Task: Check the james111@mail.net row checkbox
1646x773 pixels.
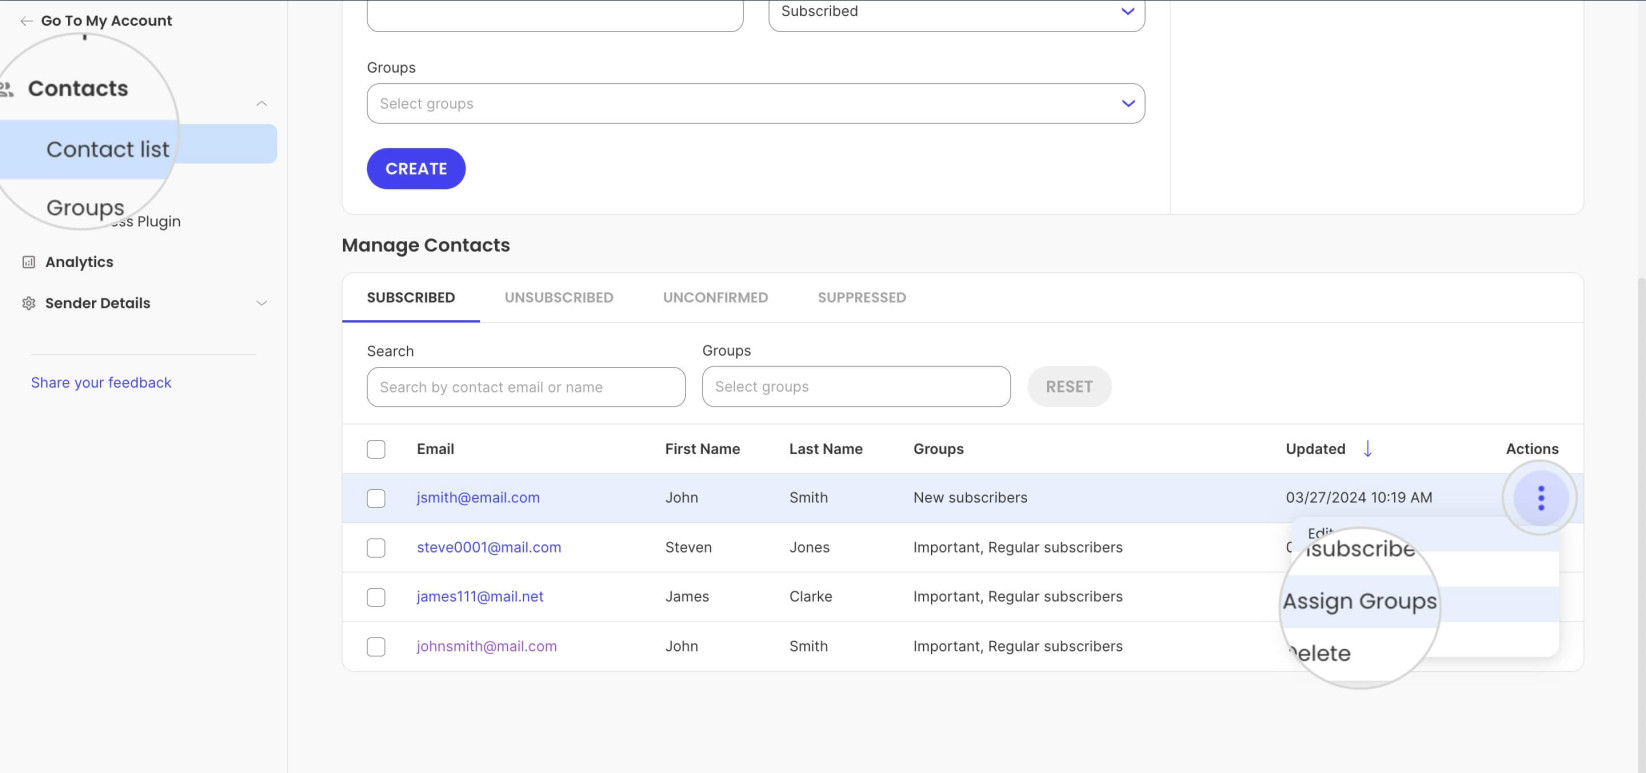Action: [376, 597]
